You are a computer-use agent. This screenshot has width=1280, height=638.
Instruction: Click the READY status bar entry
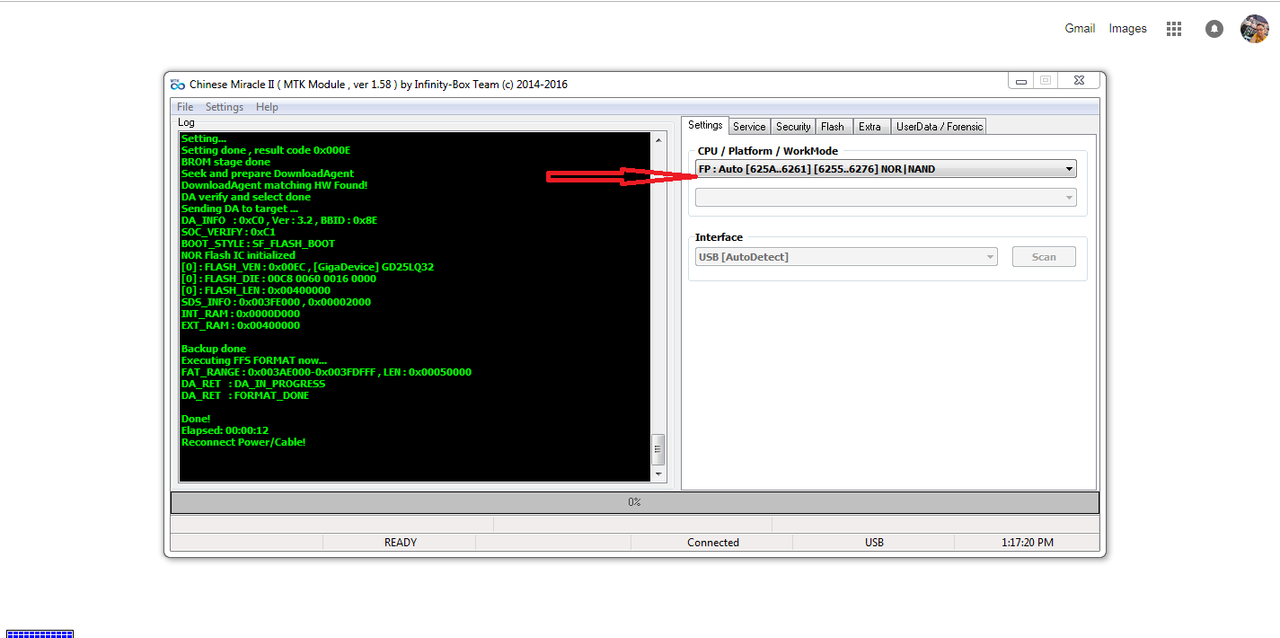point(400,542)
